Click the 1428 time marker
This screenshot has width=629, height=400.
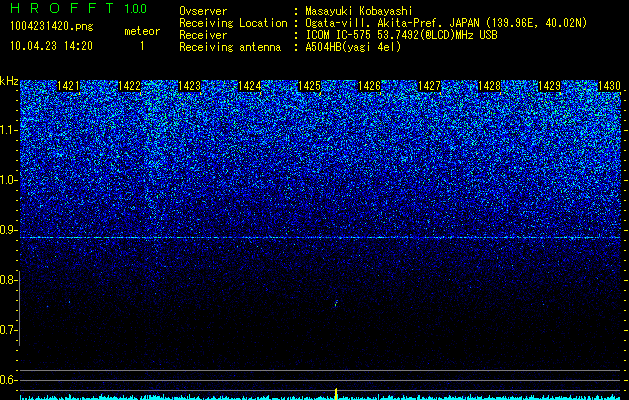(x=489, y=86)
